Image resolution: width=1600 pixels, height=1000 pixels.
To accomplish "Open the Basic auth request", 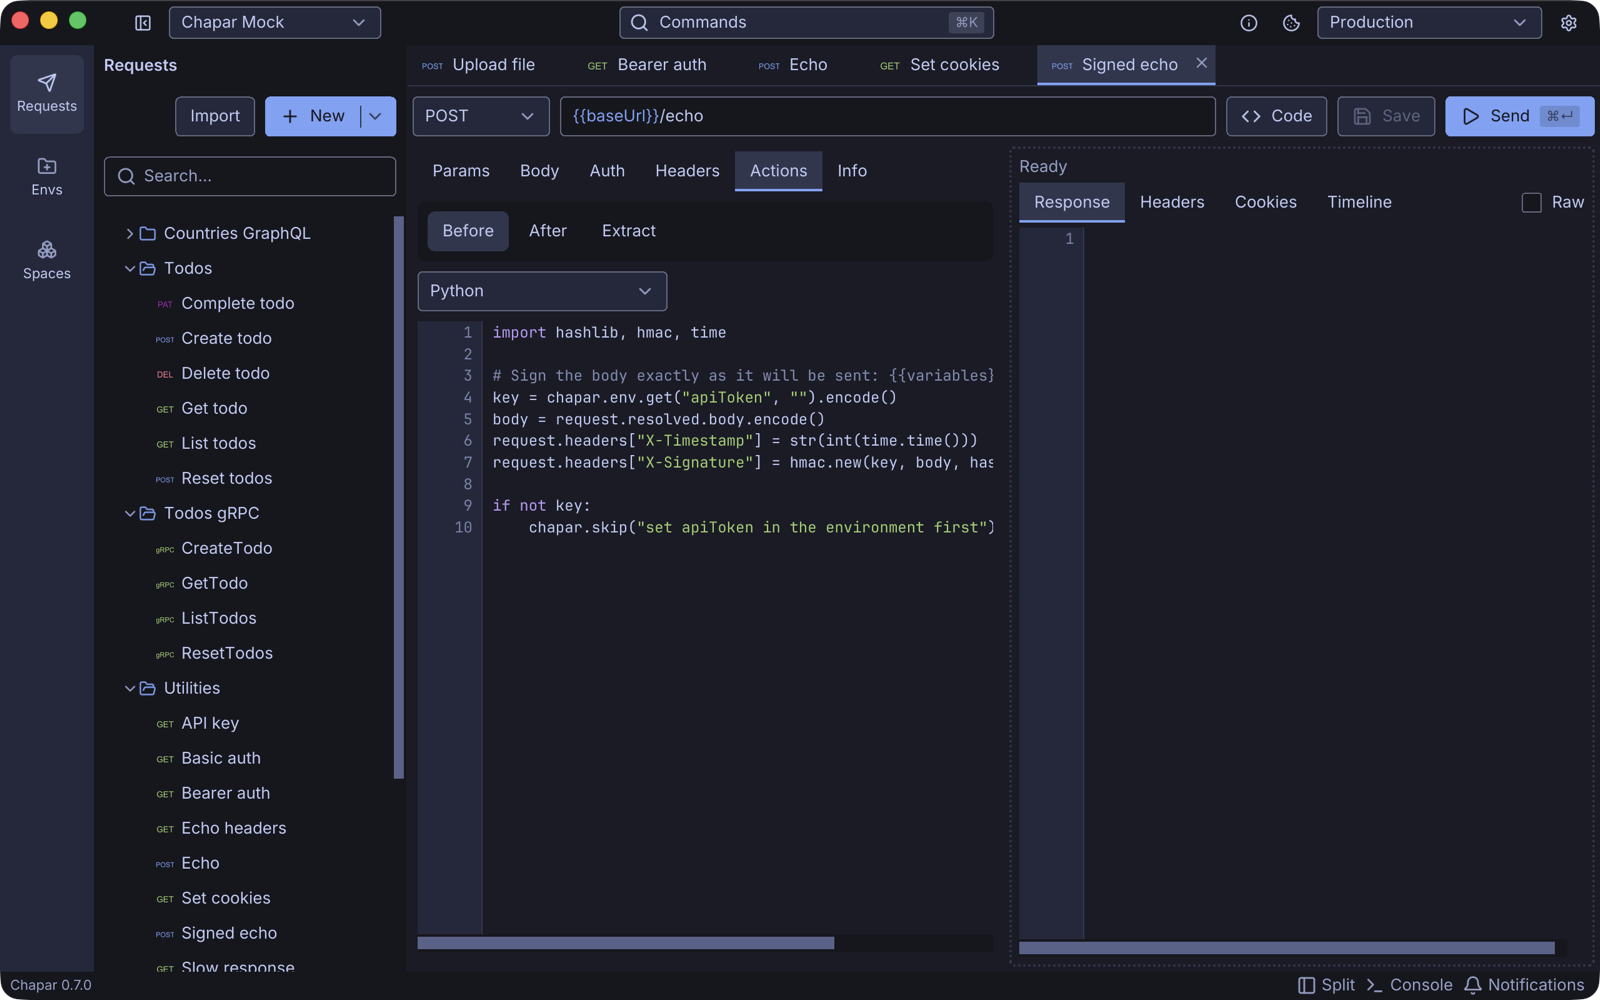I will [x=221, y=758].
